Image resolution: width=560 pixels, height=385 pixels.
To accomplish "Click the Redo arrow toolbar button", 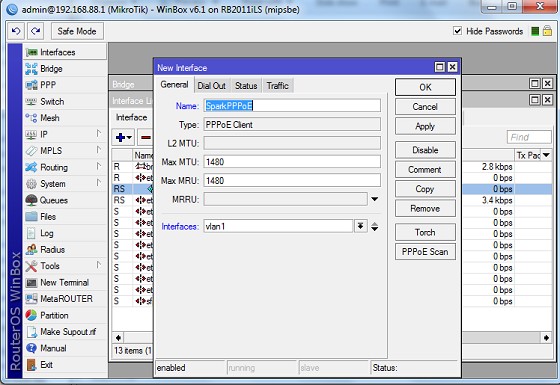I will [x=35, y=31].
